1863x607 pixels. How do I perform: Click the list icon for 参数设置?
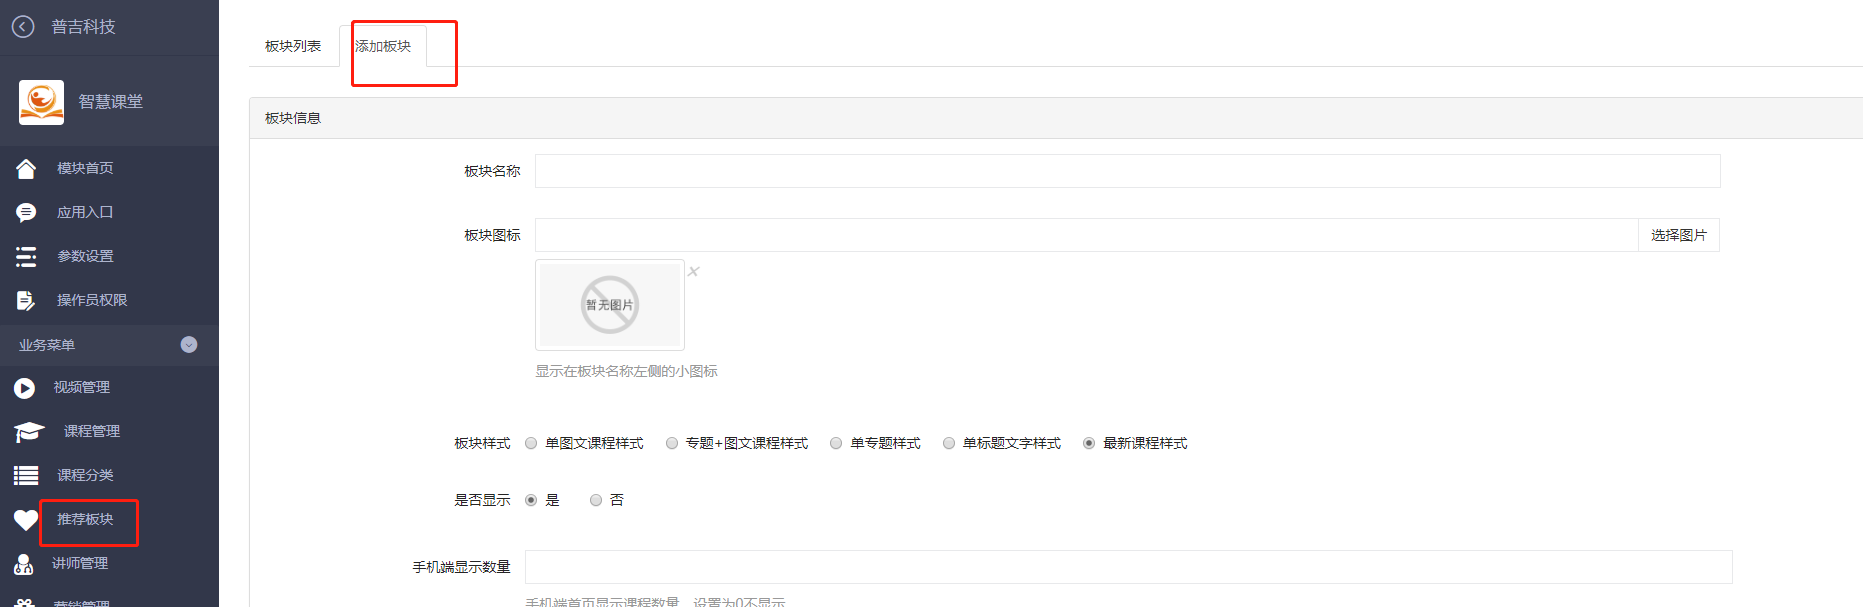26,256
